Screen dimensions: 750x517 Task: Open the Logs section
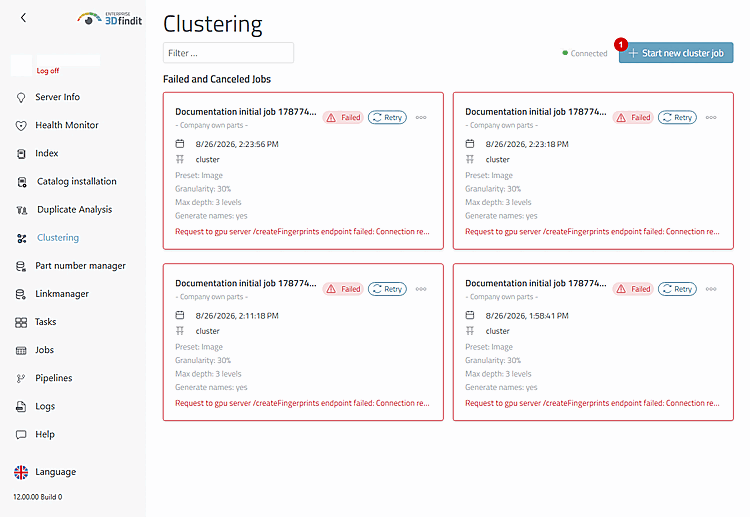pos(45,407)
